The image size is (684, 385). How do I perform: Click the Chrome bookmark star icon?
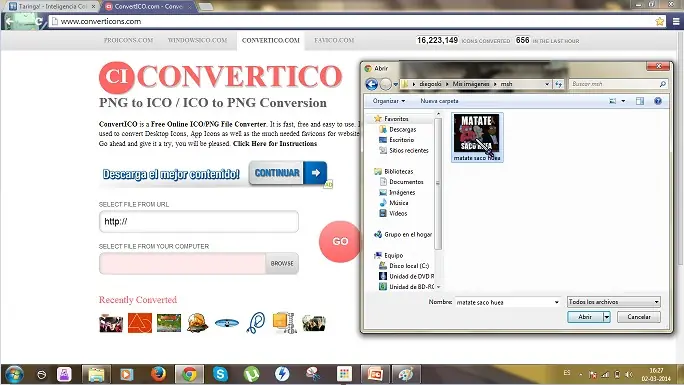660,21
